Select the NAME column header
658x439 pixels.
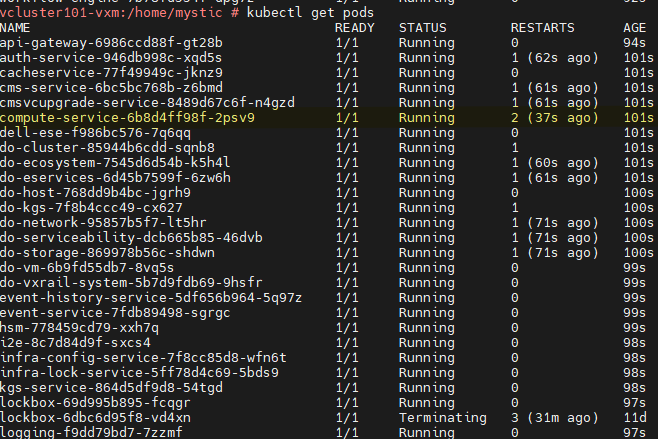pyautogui.click(x=15, y=28)
